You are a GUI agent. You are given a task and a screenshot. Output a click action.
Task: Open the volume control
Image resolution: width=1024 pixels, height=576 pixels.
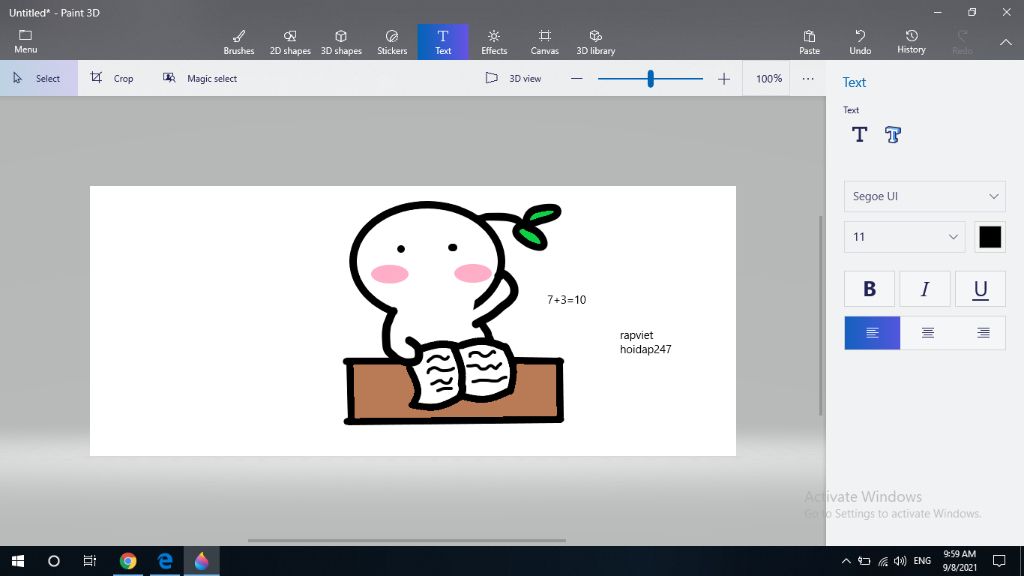900,561
